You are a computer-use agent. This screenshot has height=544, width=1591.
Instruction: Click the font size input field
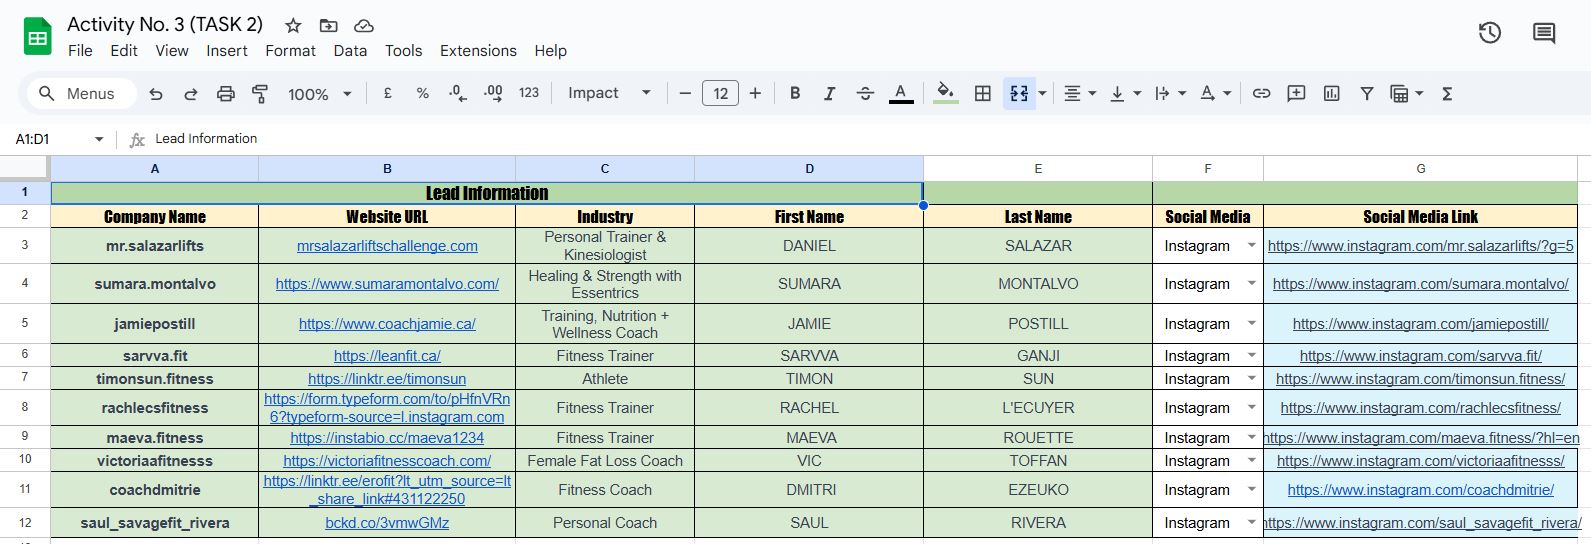(x=720, y=93)
